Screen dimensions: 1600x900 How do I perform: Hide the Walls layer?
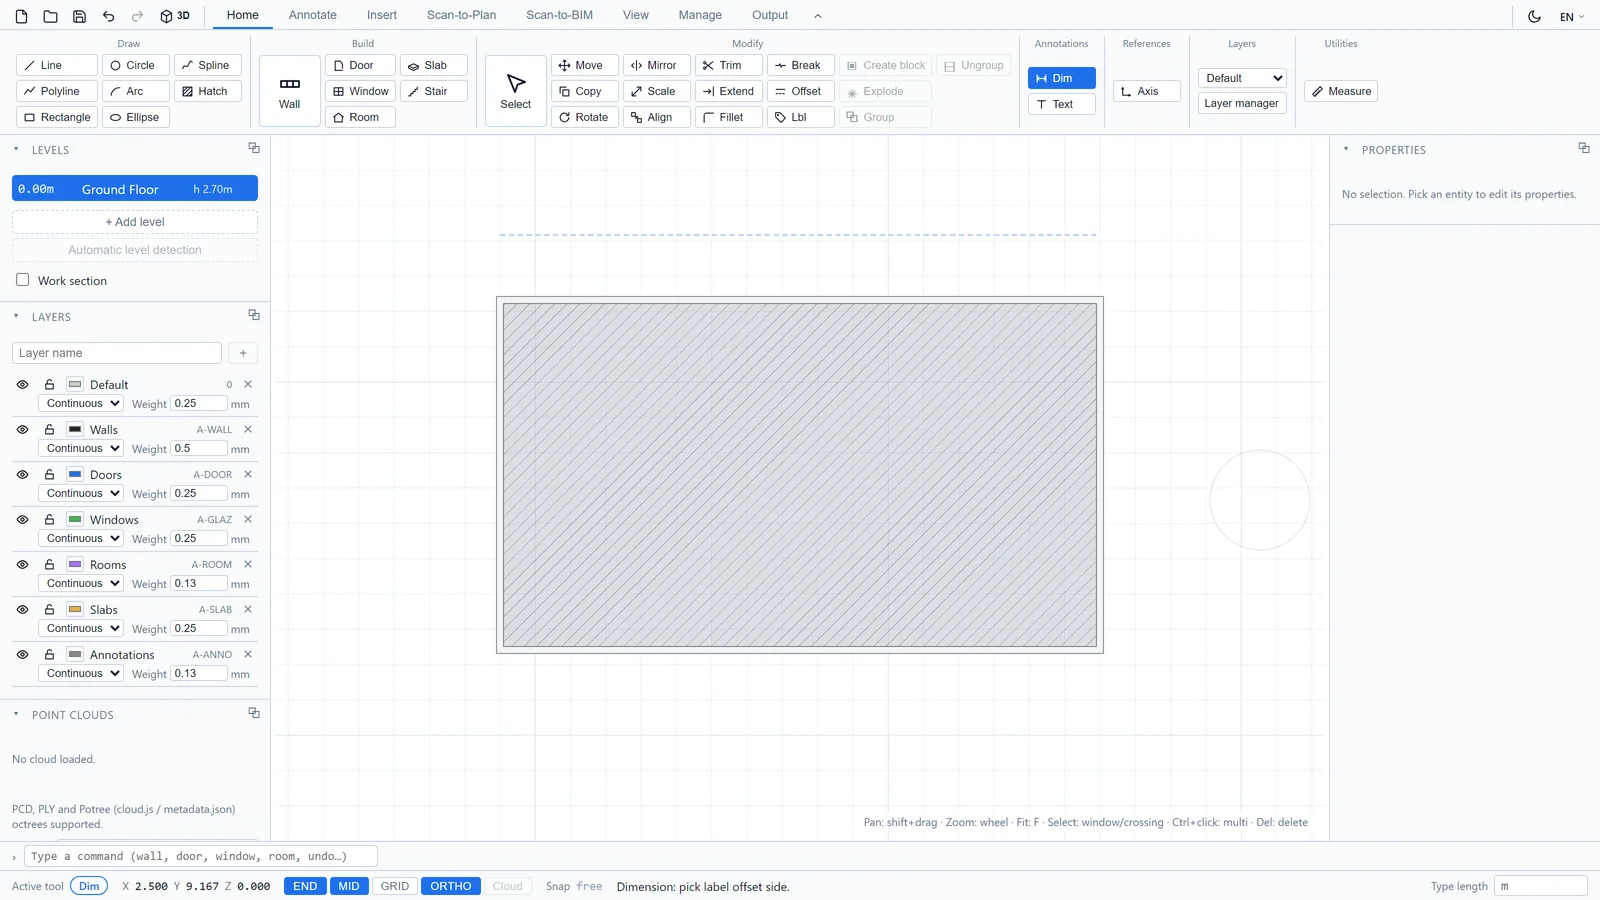click(x=22, y=429)
